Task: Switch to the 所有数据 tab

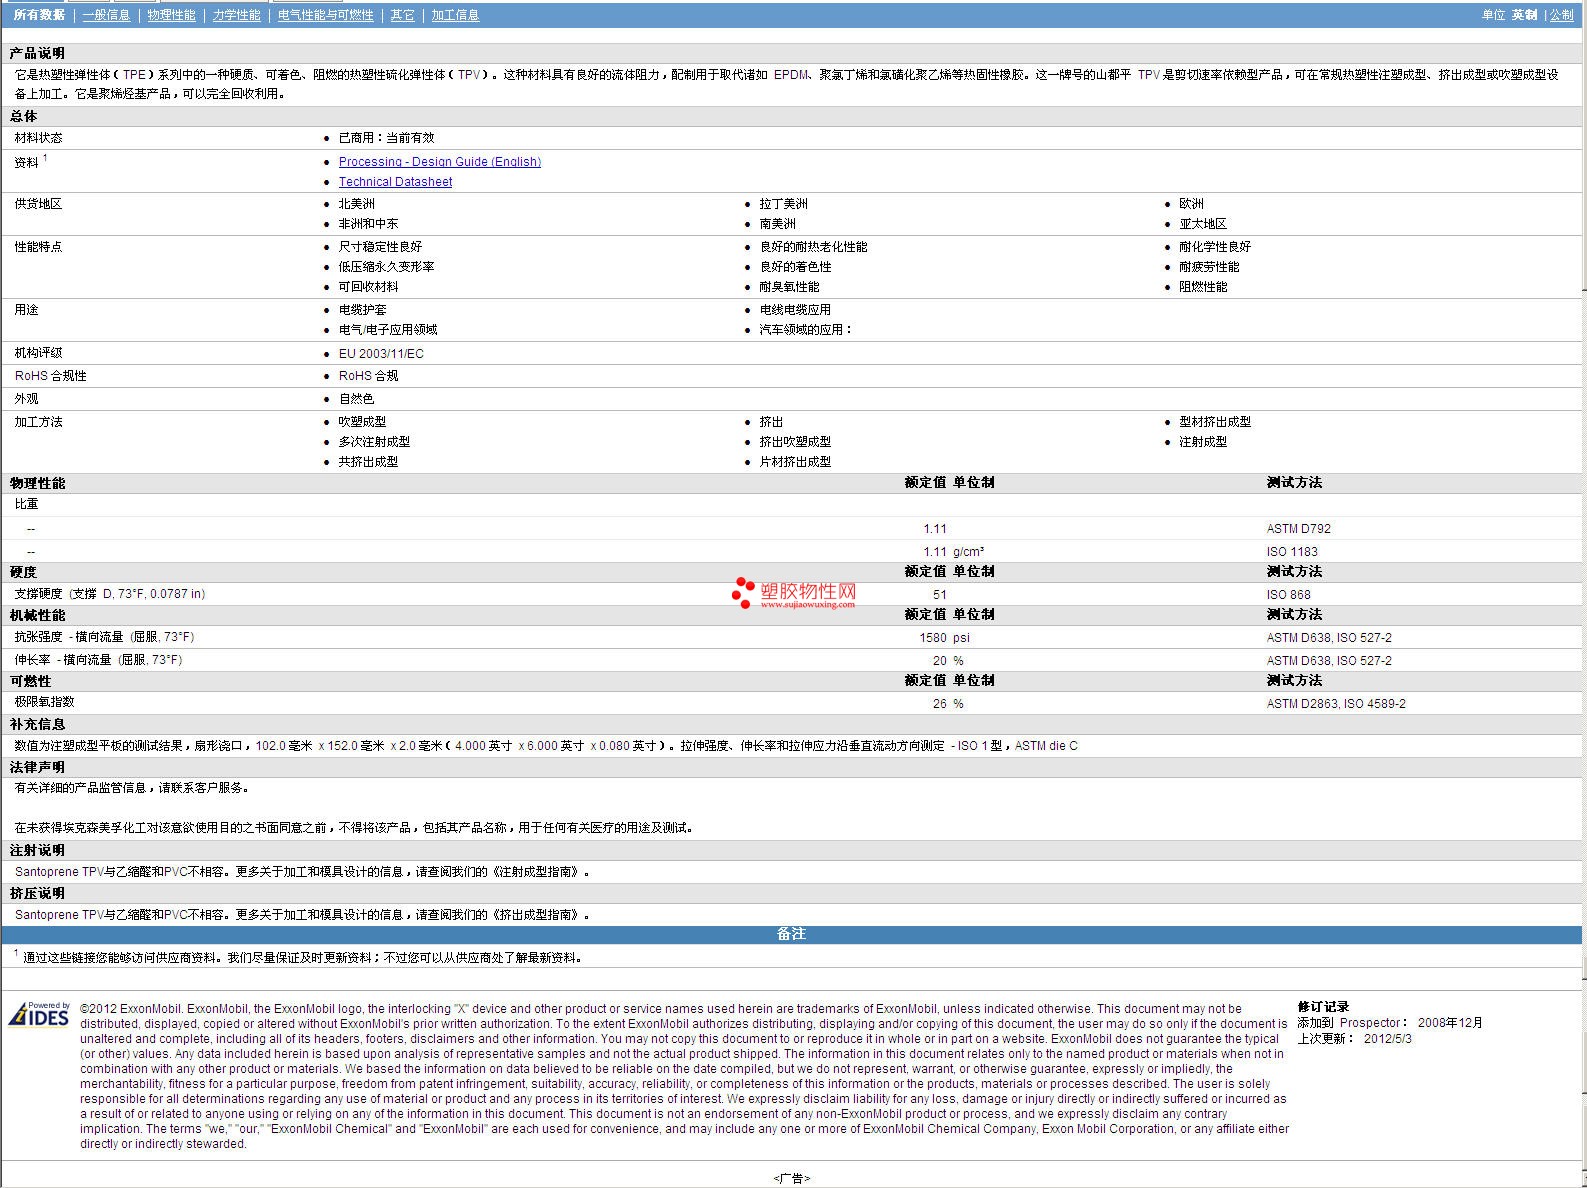Action: click(39, 15)
